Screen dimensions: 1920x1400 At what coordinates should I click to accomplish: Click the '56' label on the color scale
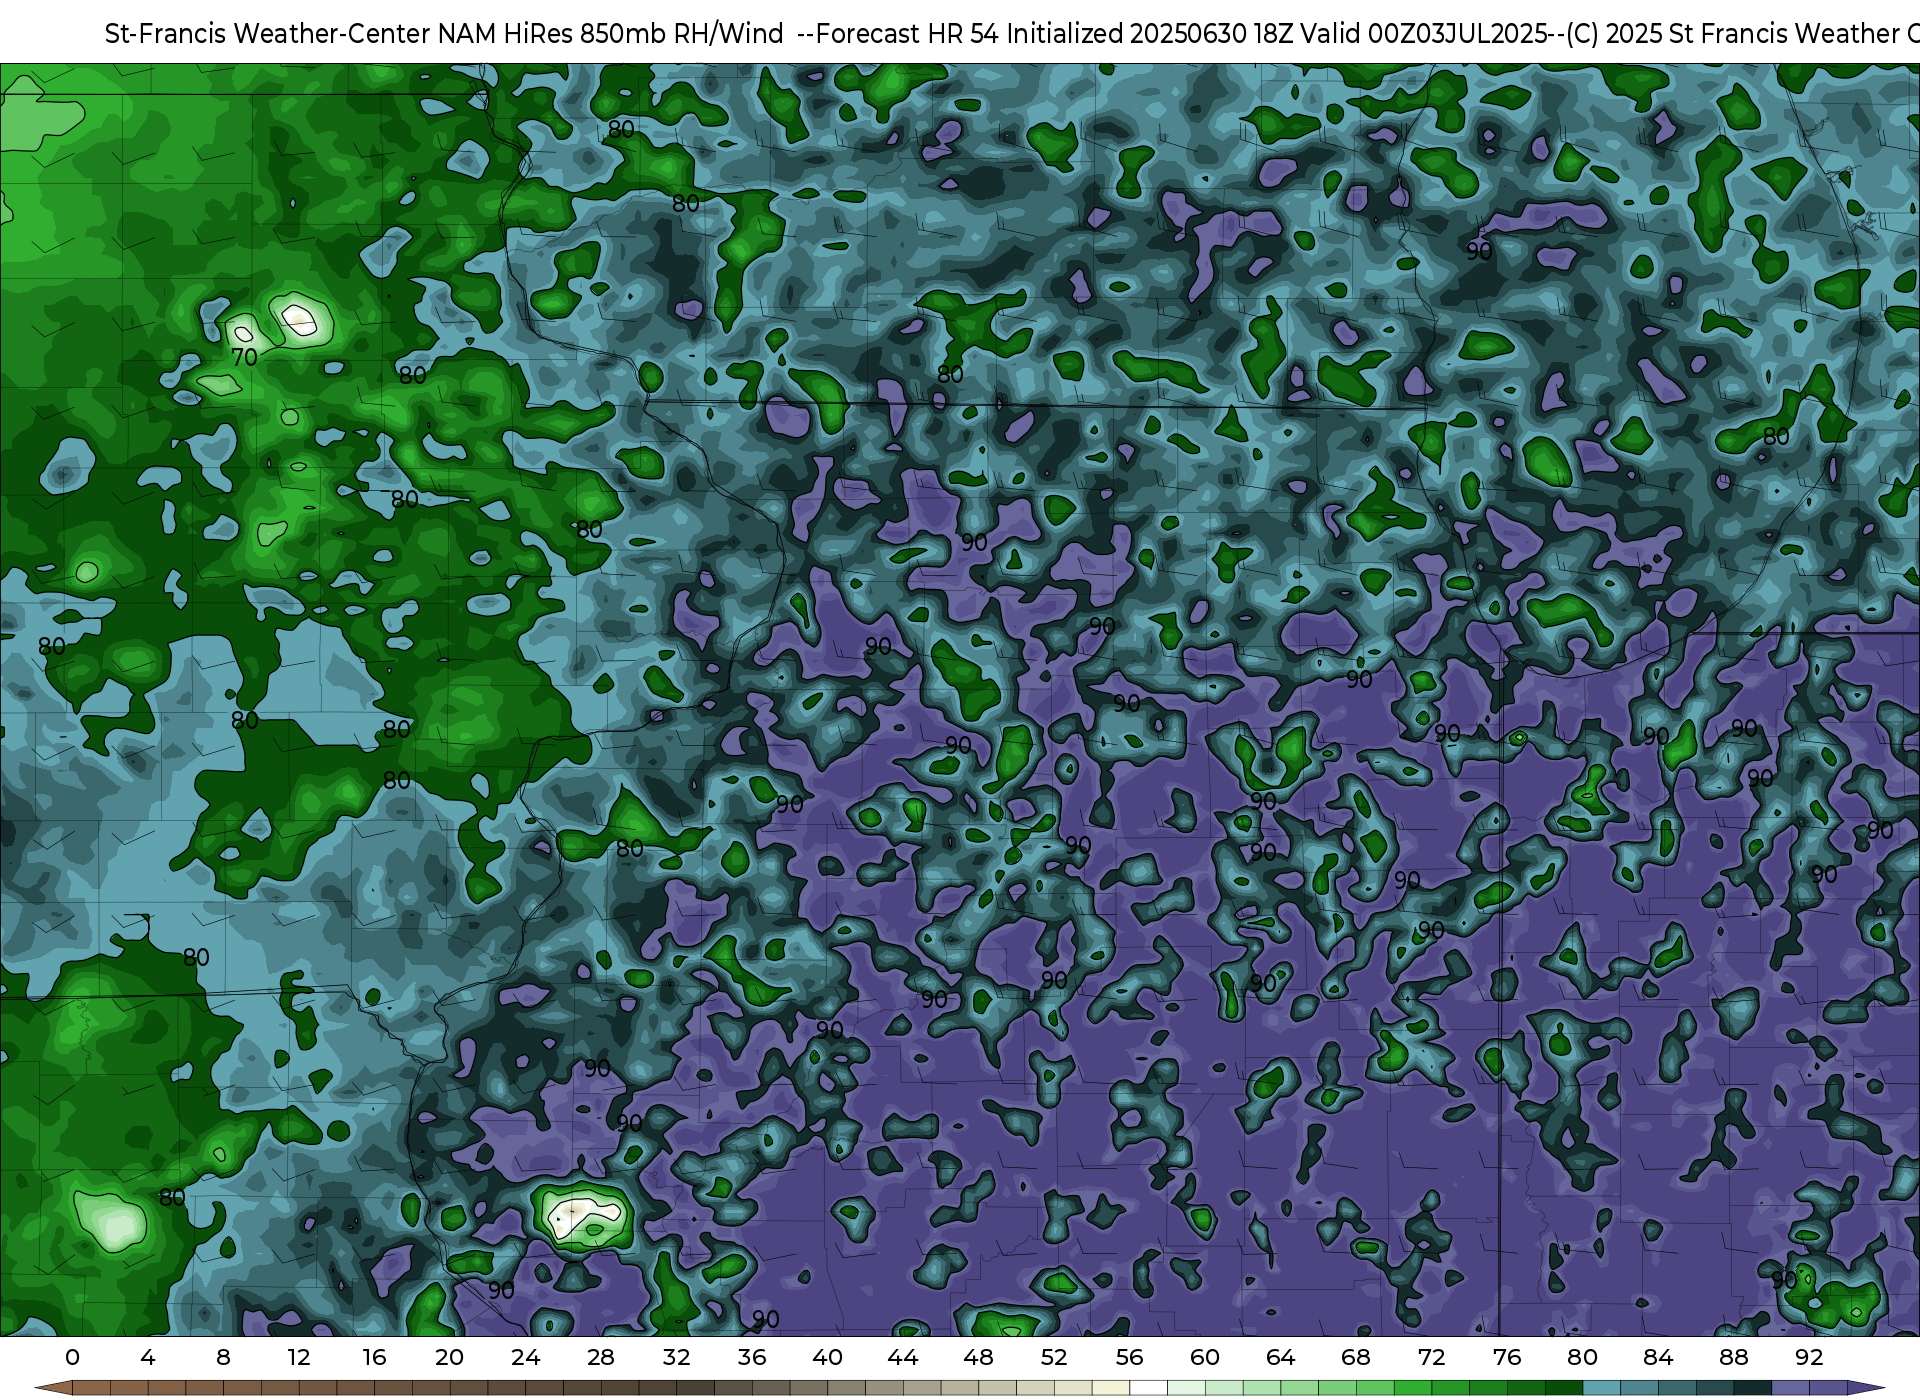coord(1130,1357)
